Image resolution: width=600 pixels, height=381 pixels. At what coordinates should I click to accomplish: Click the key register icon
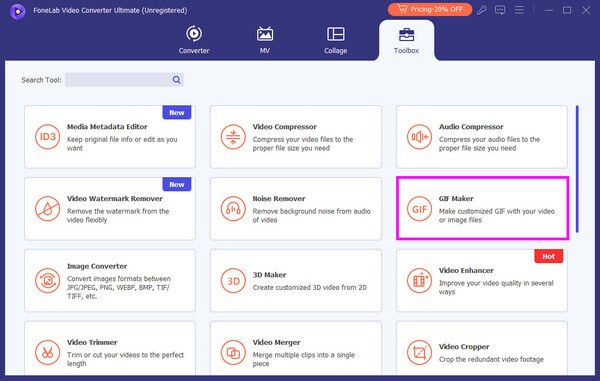point(481,10)
